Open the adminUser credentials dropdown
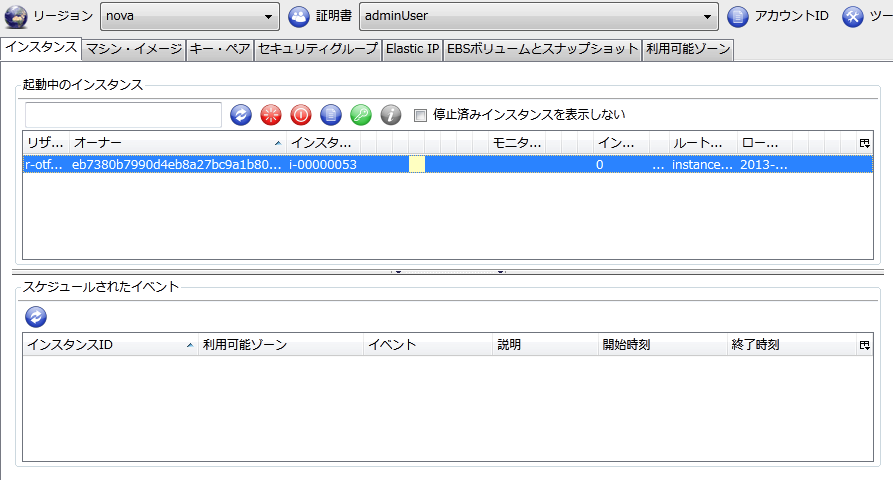The image size is (893, 480). point(538,17)
